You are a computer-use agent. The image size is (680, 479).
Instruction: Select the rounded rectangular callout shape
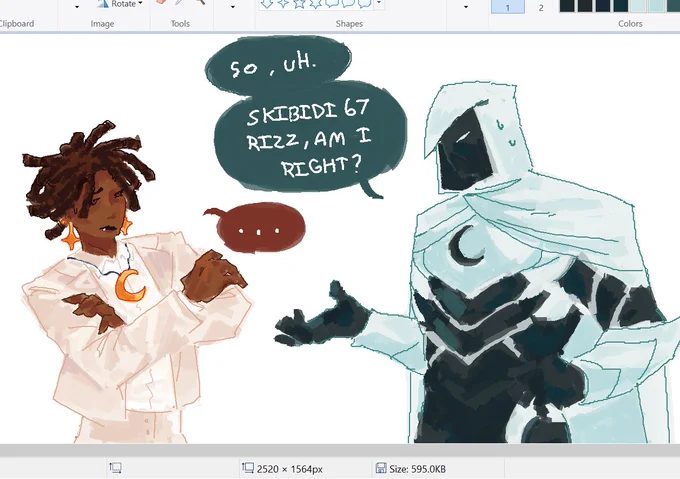click(332, 3)
